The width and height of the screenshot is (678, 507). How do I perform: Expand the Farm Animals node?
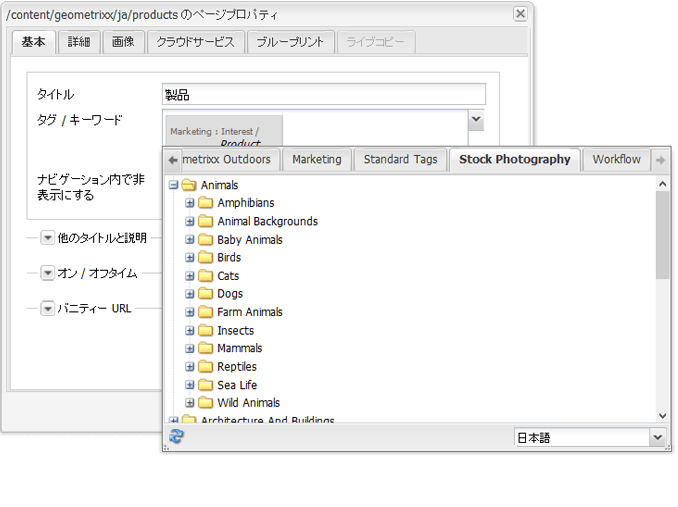click(189, 312)
